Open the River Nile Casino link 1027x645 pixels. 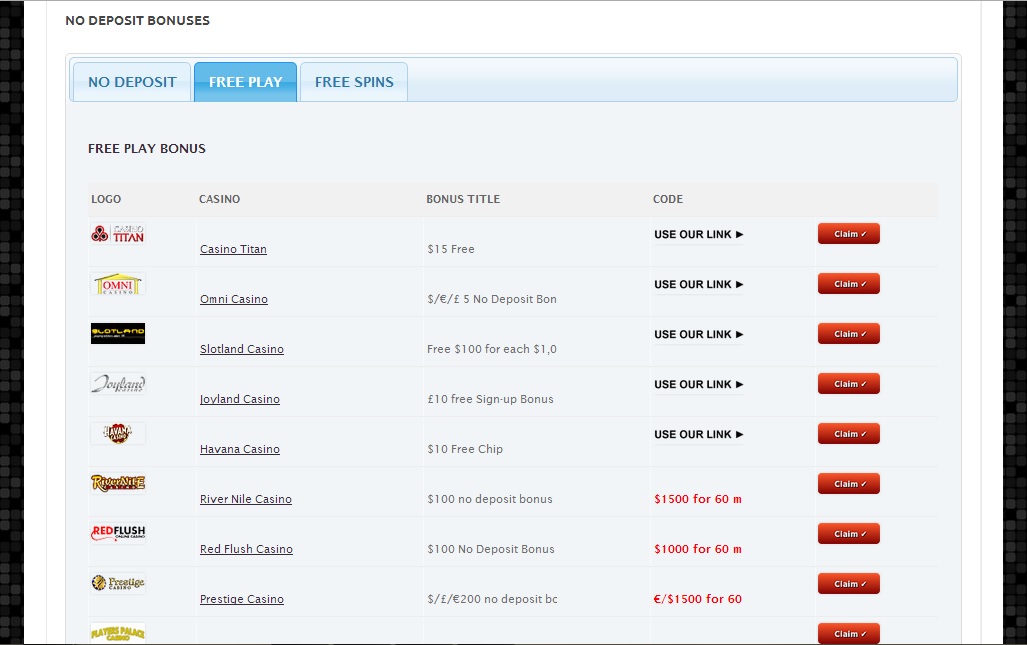click(246, 499)
